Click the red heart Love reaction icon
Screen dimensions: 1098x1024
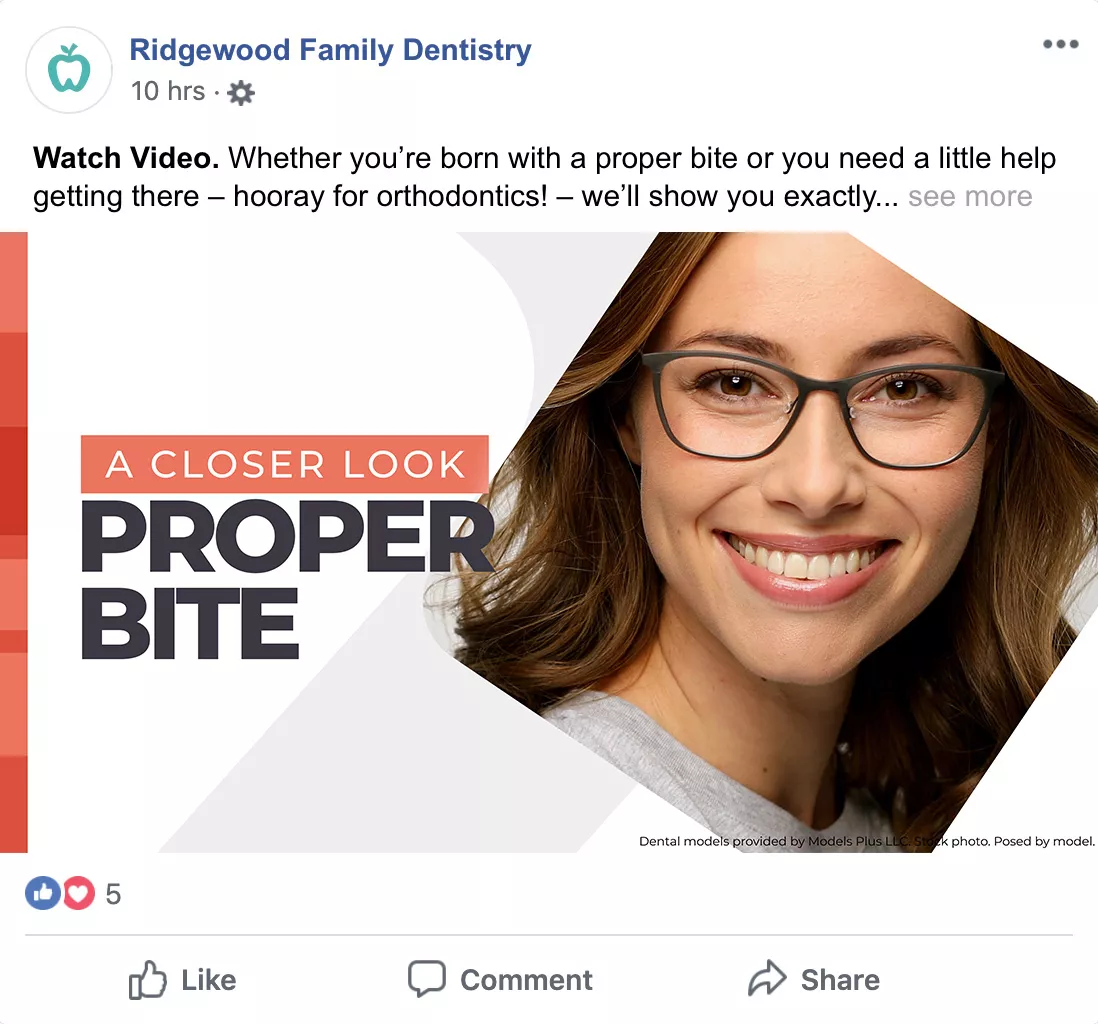coord(79,893)
